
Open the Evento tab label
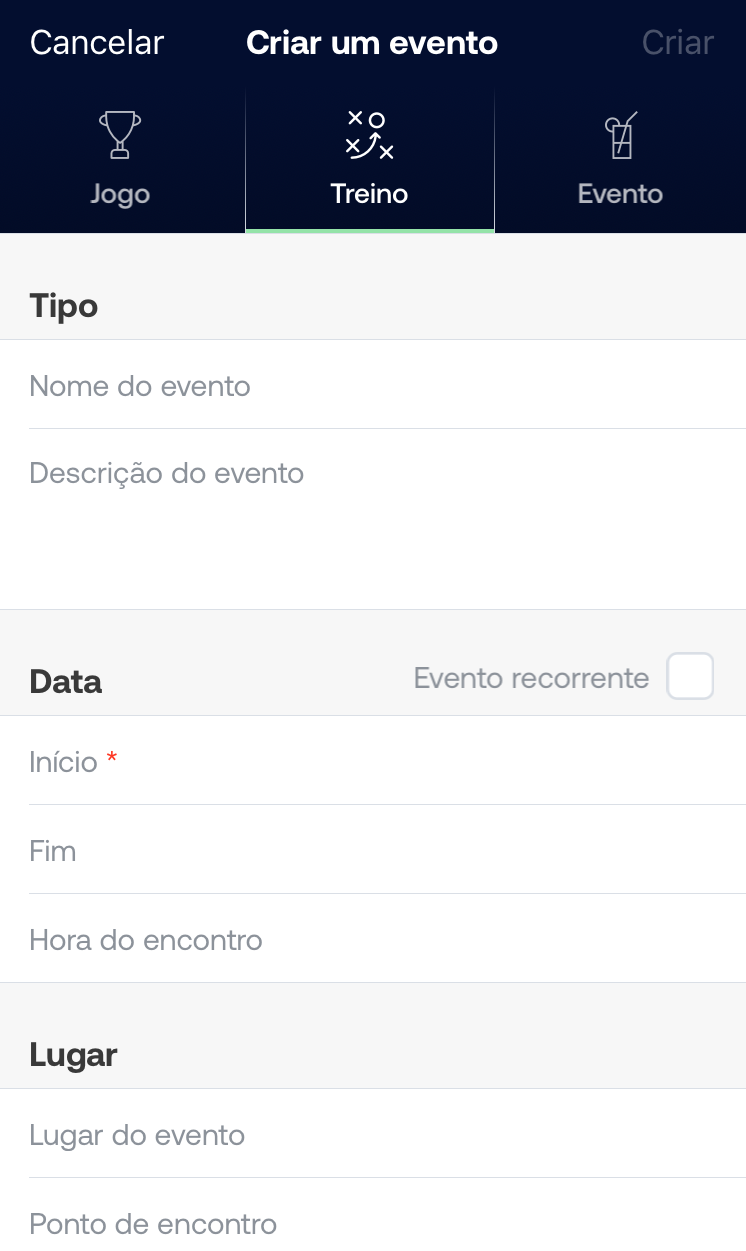[620, 194]
